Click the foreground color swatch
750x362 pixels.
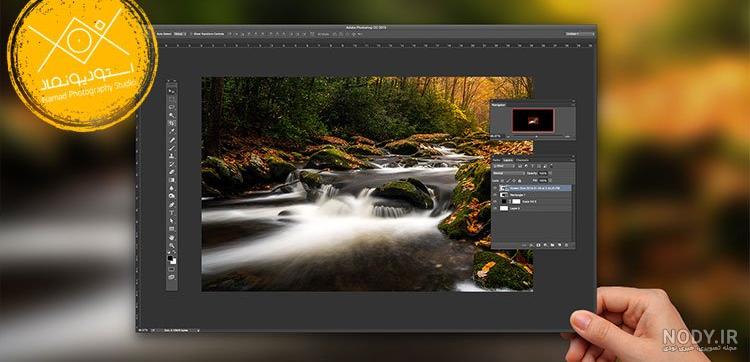click(x=170, y=257)
